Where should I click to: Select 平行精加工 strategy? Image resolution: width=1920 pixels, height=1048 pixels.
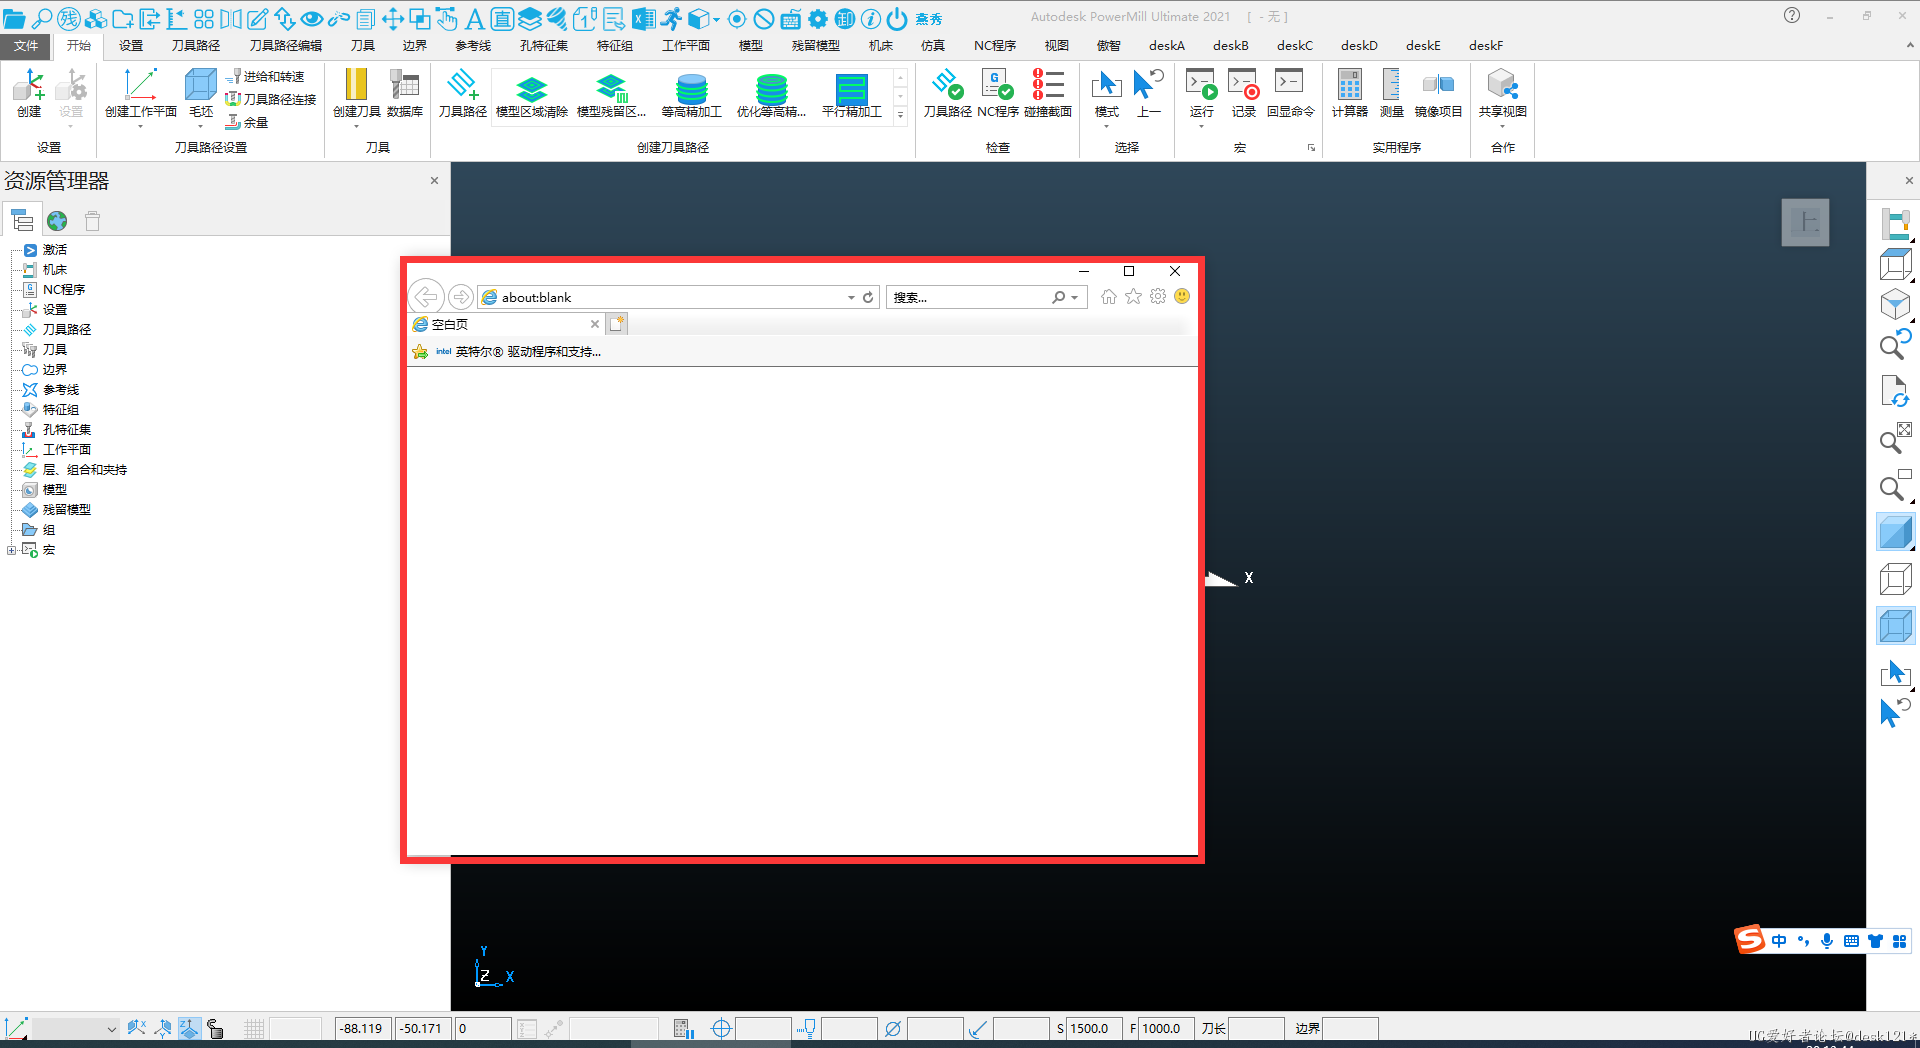point(852,97)
